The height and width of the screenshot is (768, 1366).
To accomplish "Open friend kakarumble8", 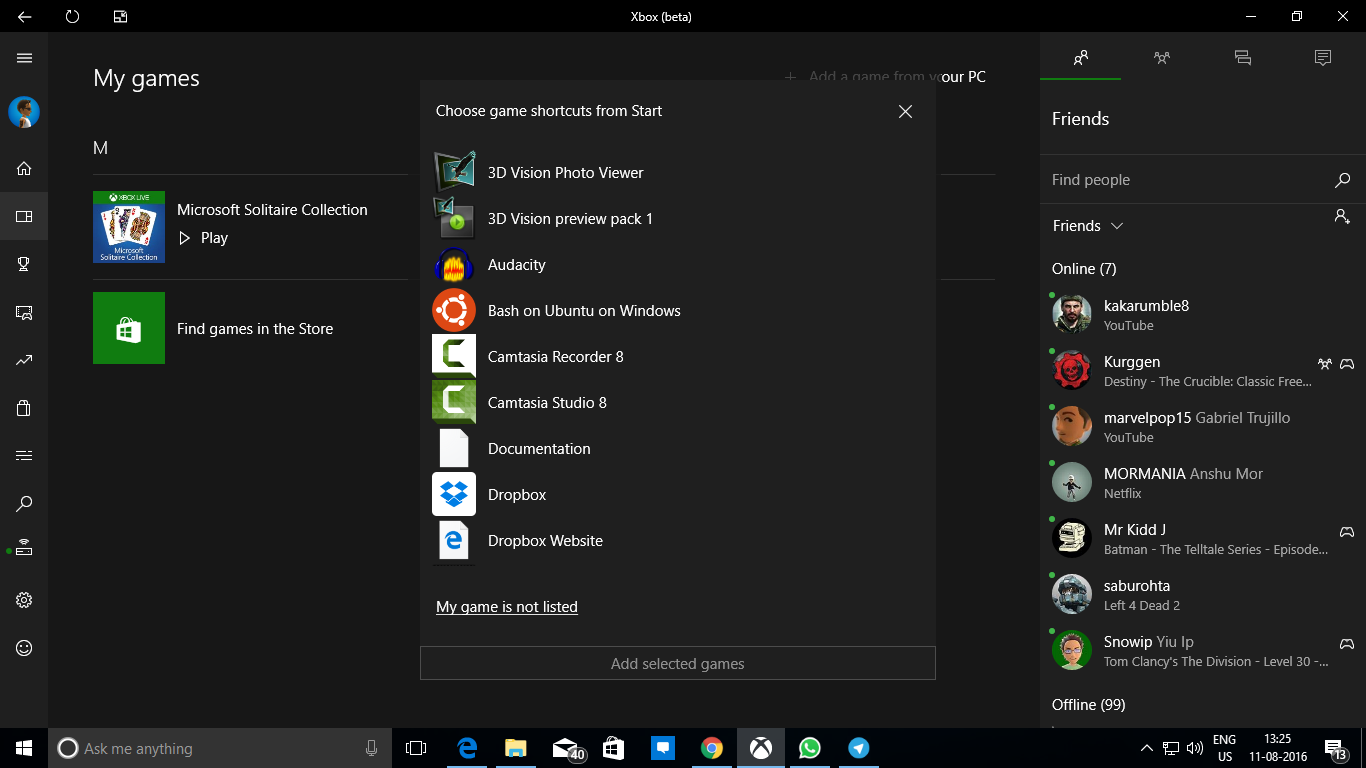I will click(x=1203, y=314).
